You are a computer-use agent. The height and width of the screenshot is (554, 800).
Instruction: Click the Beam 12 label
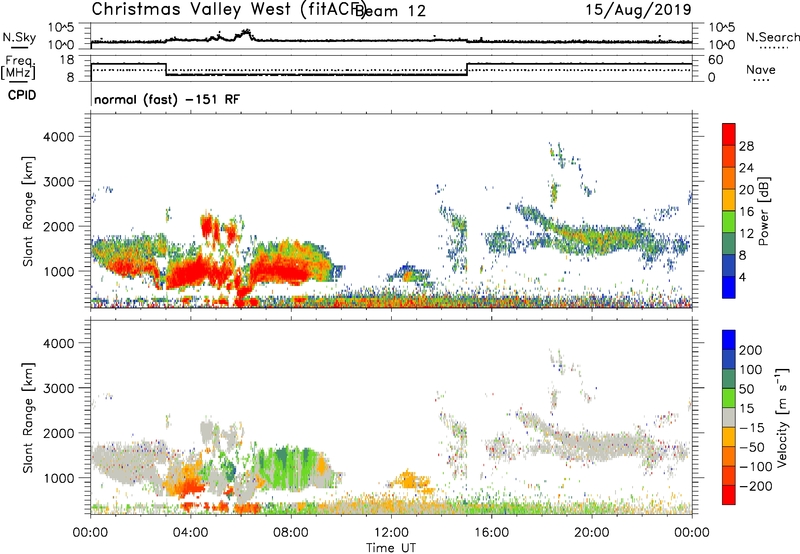pyautogui.click(x=391, y=11)
